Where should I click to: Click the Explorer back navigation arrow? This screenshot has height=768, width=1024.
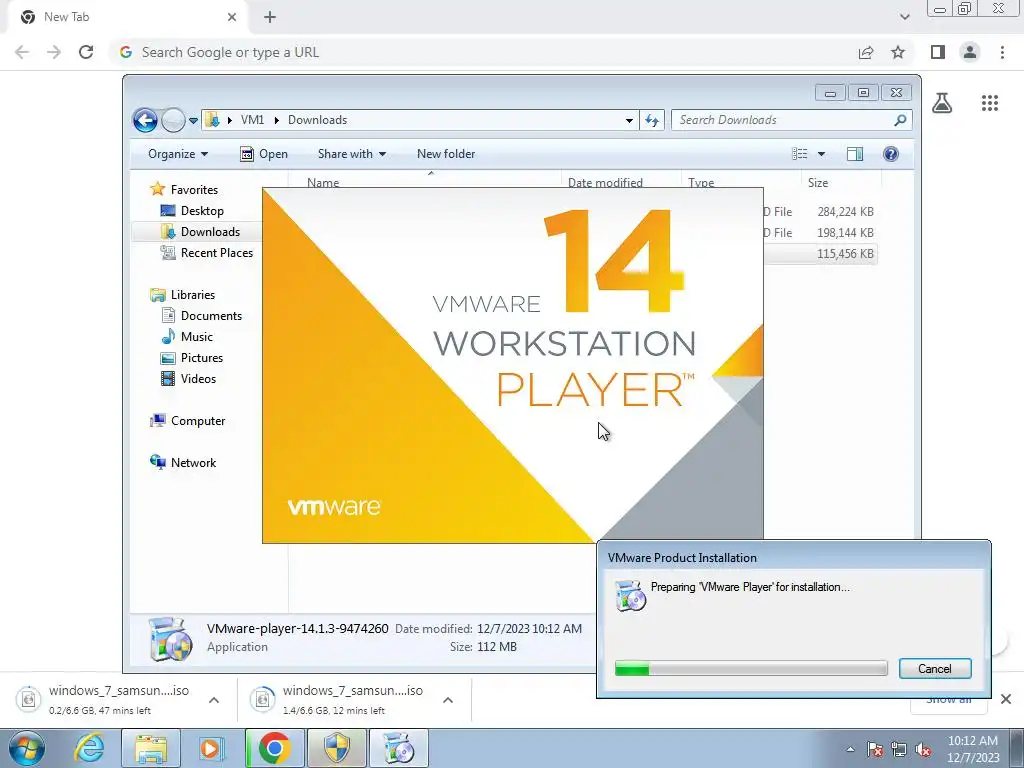click(145, 120)
